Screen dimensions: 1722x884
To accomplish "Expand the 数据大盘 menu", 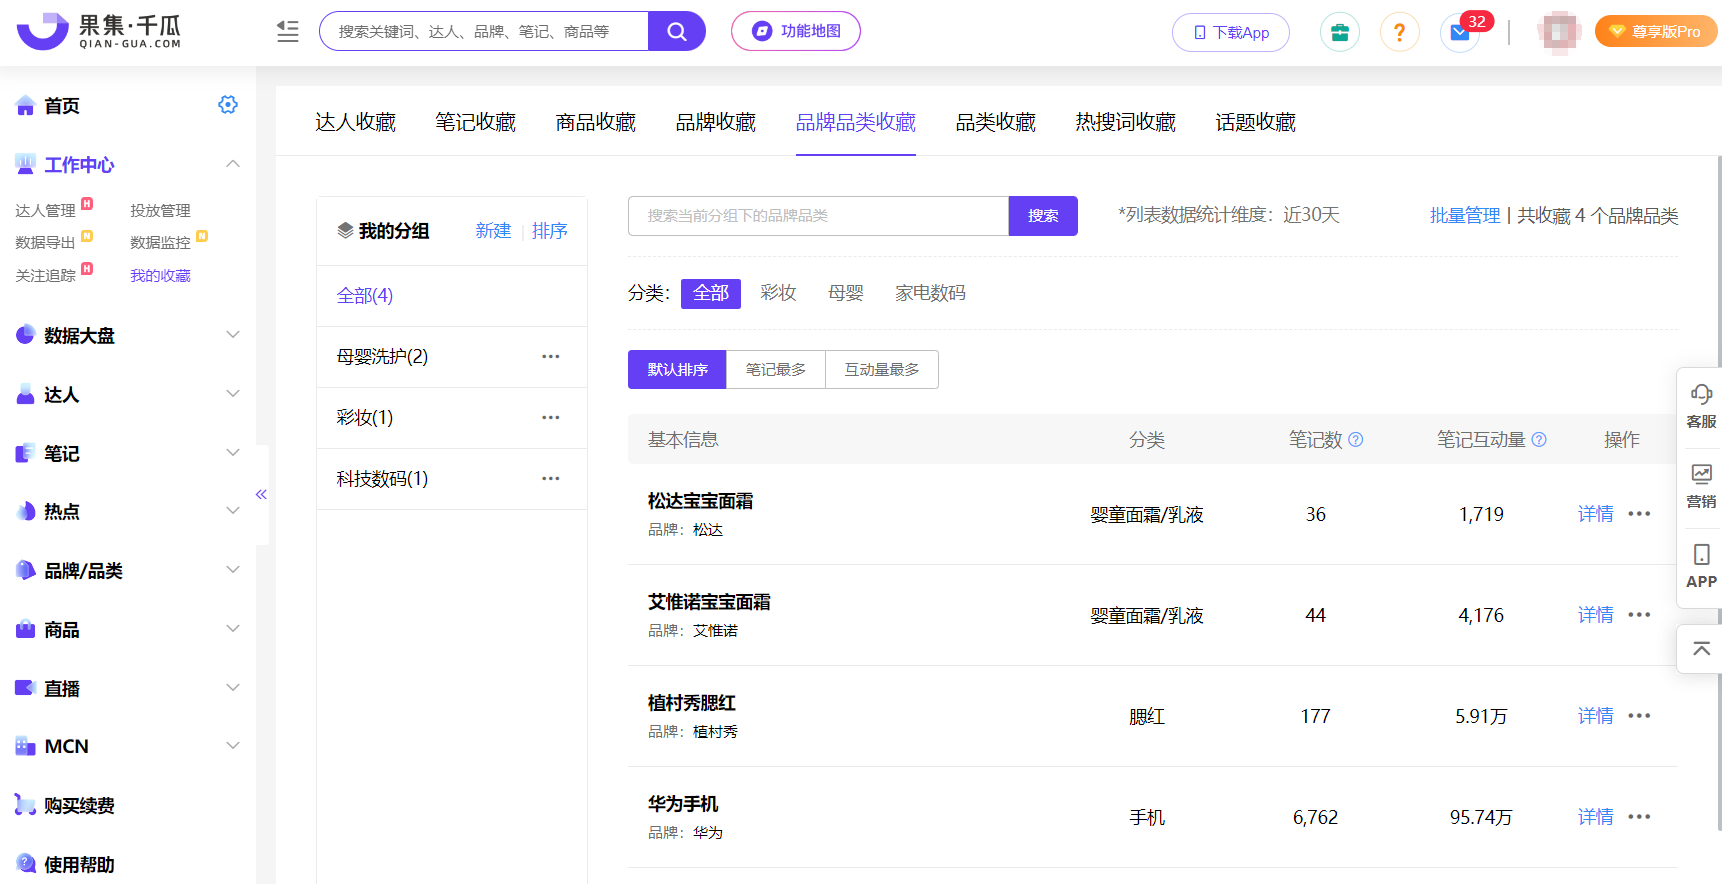I will click(233, 335).
